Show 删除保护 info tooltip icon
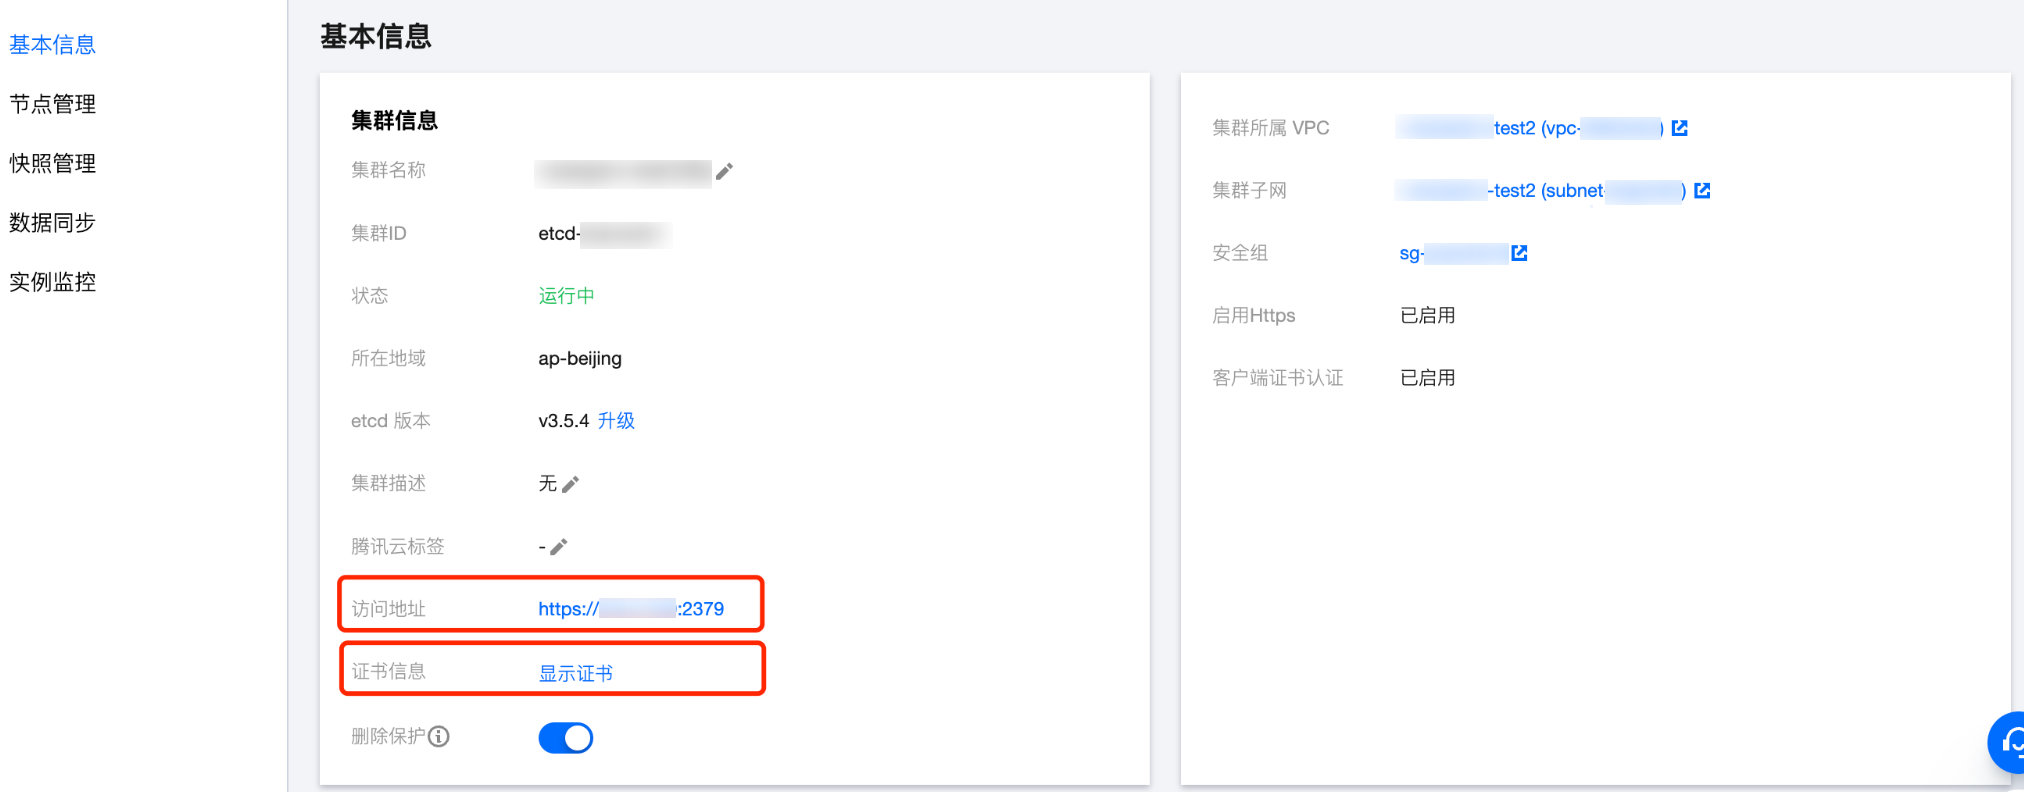The width and height of the screenshot is (2024, 792). [x=439, y=737]
